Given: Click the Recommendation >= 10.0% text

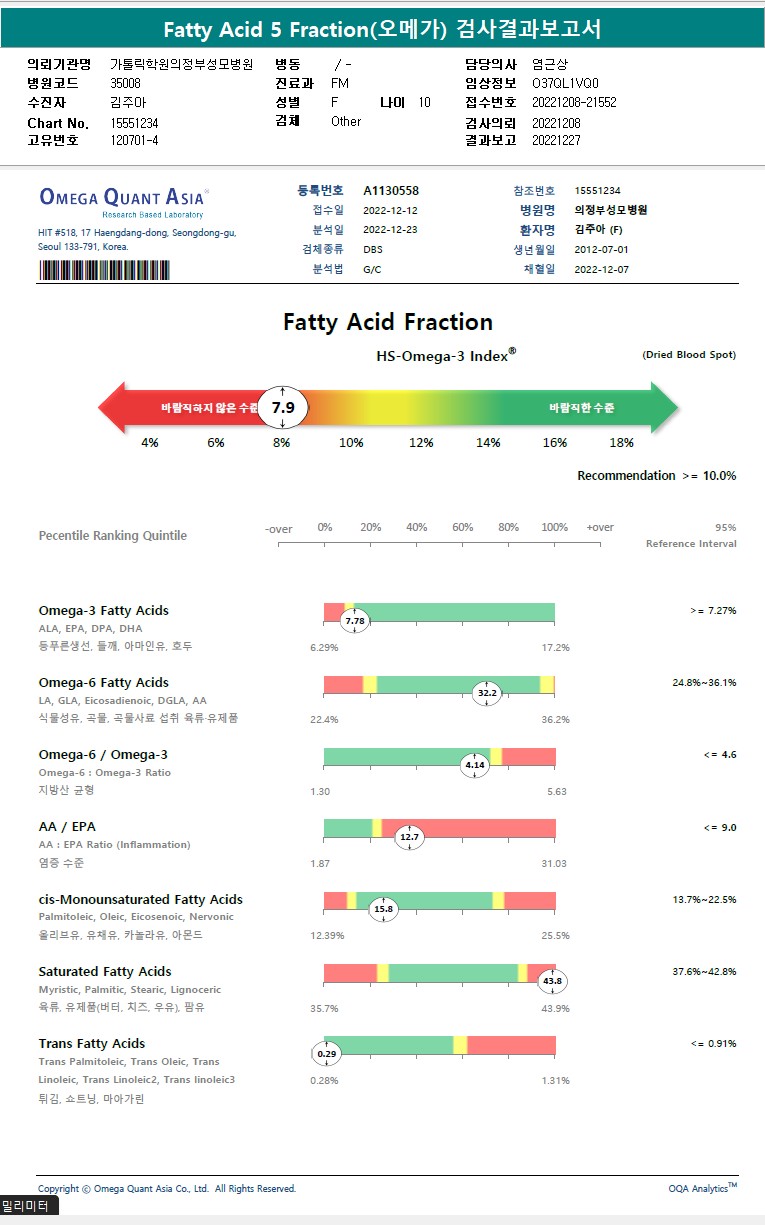Looking at the screenshot, I should (x=656, y=476).
